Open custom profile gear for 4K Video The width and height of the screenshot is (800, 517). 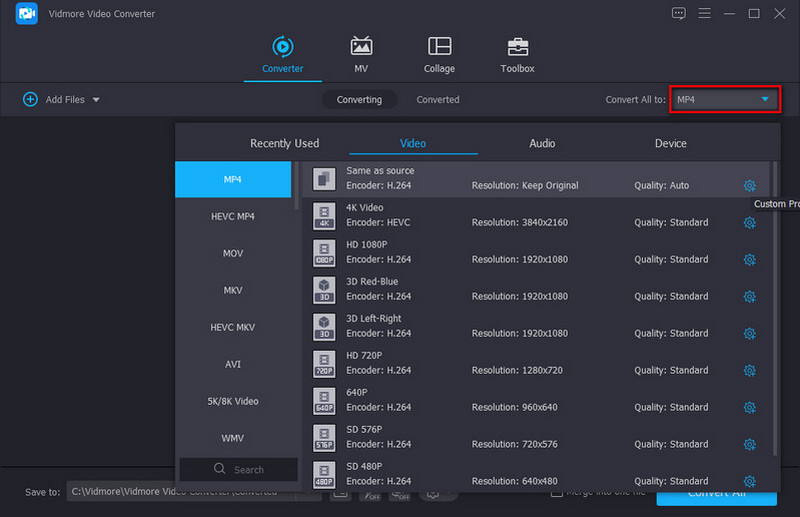pyautogui.click(x=749, y=223)
